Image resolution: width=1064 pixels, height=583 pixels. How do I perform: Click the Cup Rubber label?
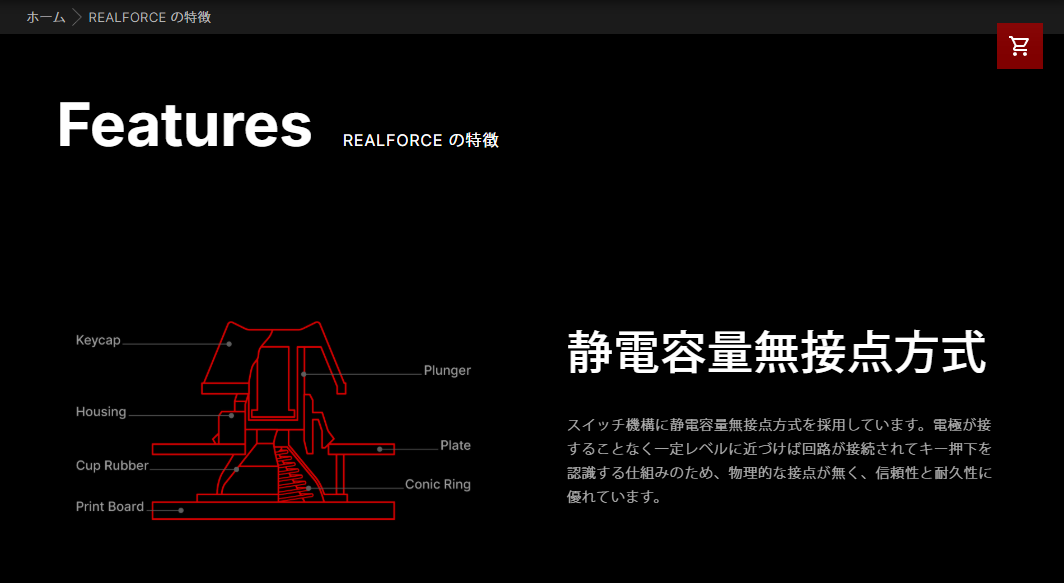(x=112, y=466)
